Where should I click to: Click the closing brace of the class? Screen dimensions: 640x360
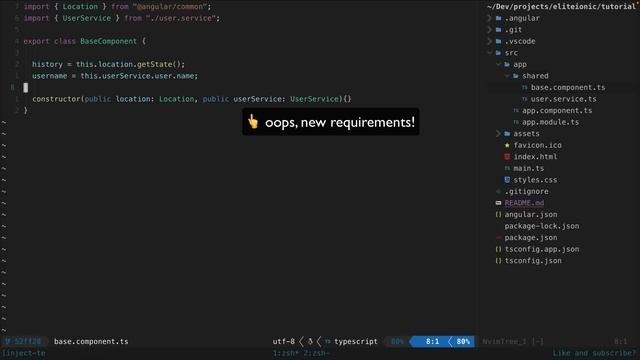[25, 111]
